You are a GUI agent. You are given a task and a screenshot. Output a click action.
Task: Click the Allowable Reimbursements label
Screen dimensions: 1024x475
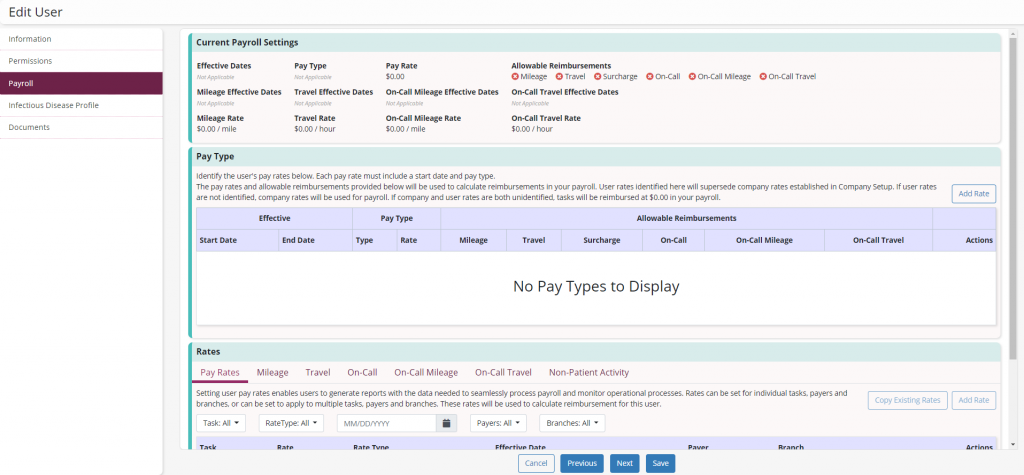click(x=561, y=66)
